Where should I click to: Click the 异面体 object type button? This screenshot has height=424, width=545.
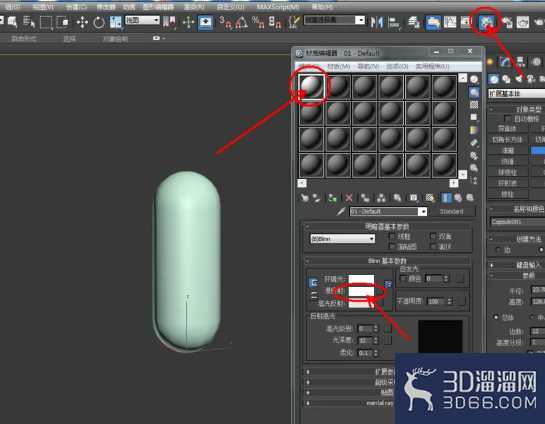click(x=507, y=129)
